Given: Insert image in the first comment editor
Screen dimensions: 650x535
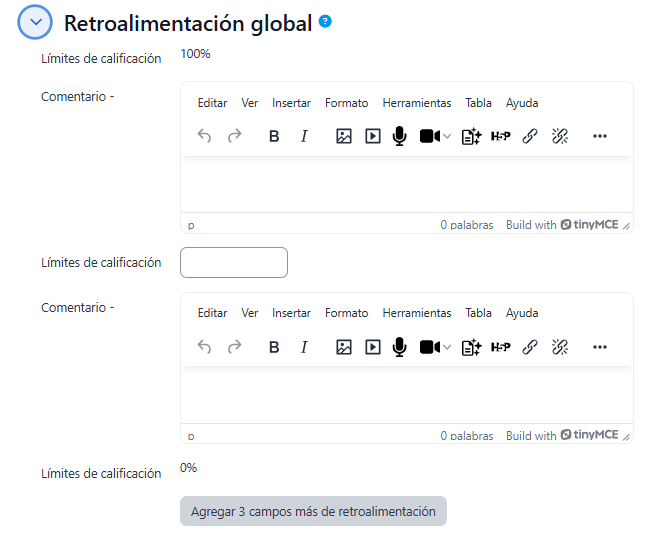Looking at the screenshot, I should pyautogui.click(x=343, y=137).
